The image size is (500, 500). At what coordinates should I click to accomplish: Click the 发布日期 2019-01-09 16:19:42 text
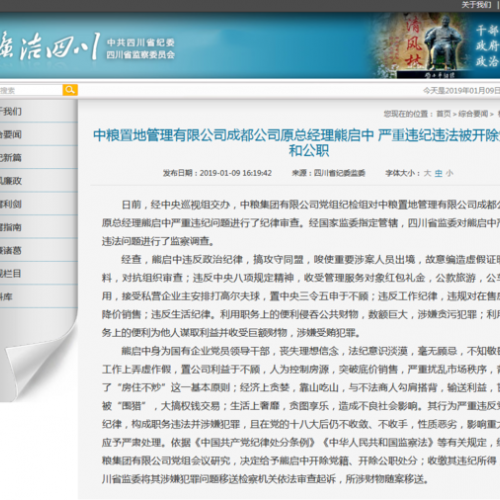click(217, 173)
